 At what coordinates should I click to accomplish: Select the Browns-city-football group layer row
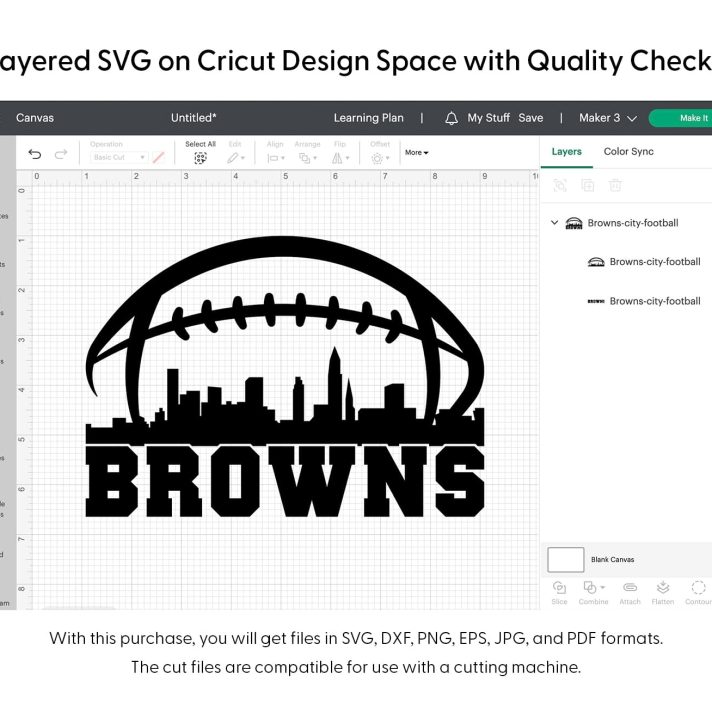[626, 223]
